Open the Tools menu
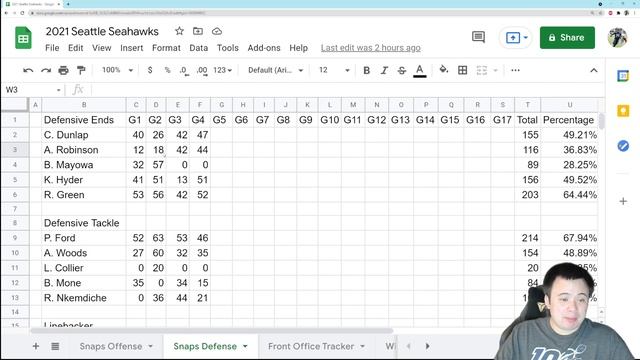The height and width of the screenshot is (360, 640). pos(227,48)
